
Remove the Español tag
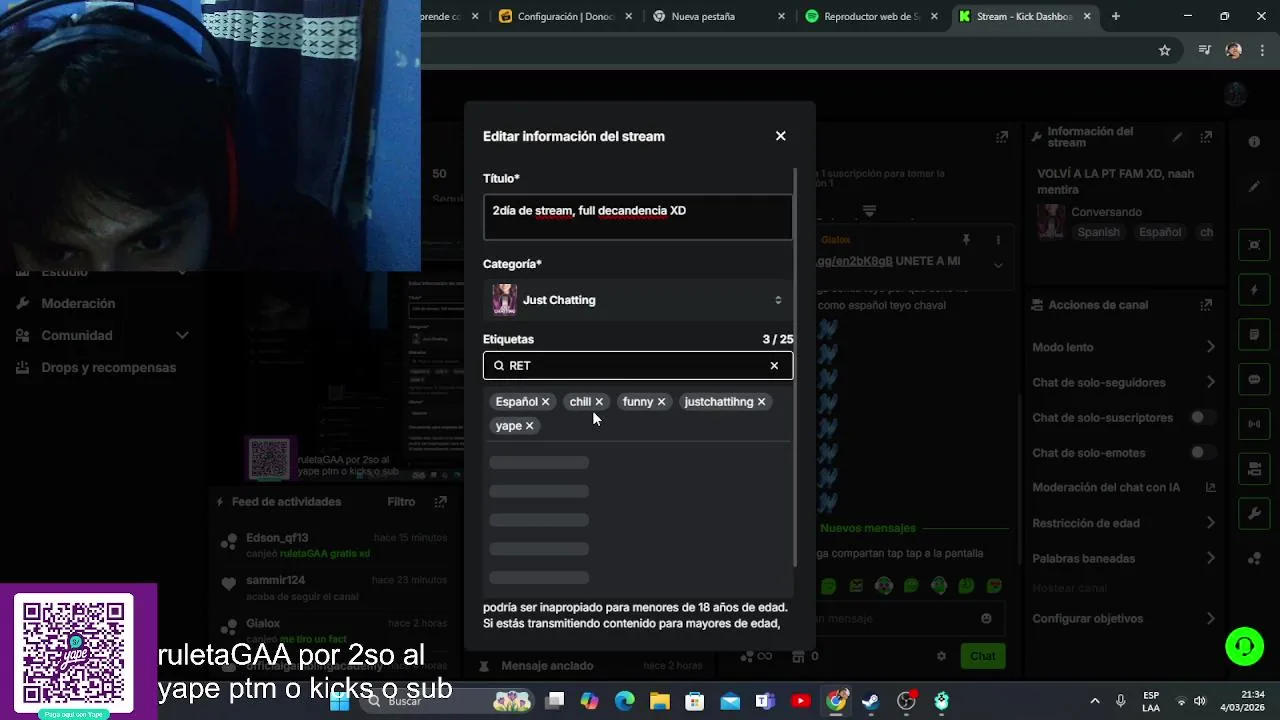546,402
